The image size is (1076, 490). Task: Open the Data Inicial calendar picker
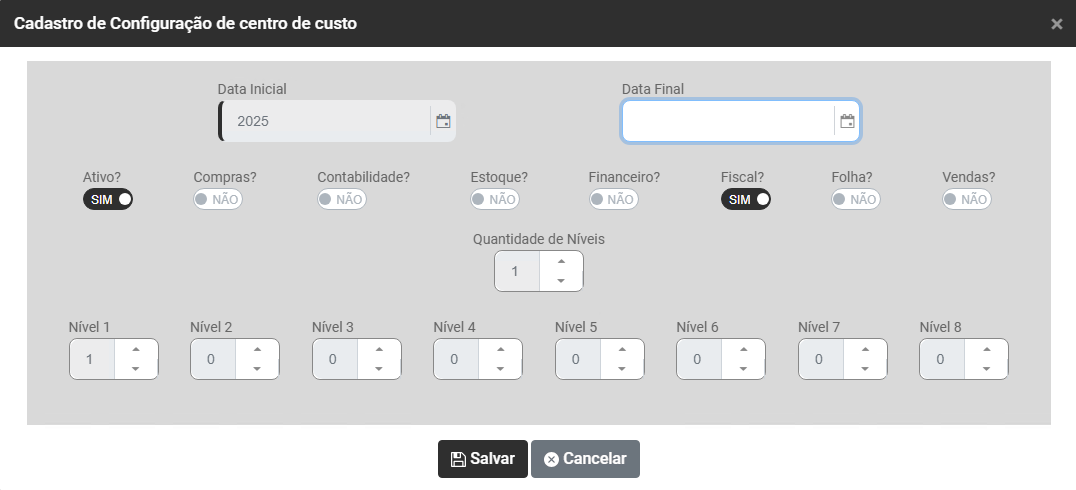tap(443, 121)
